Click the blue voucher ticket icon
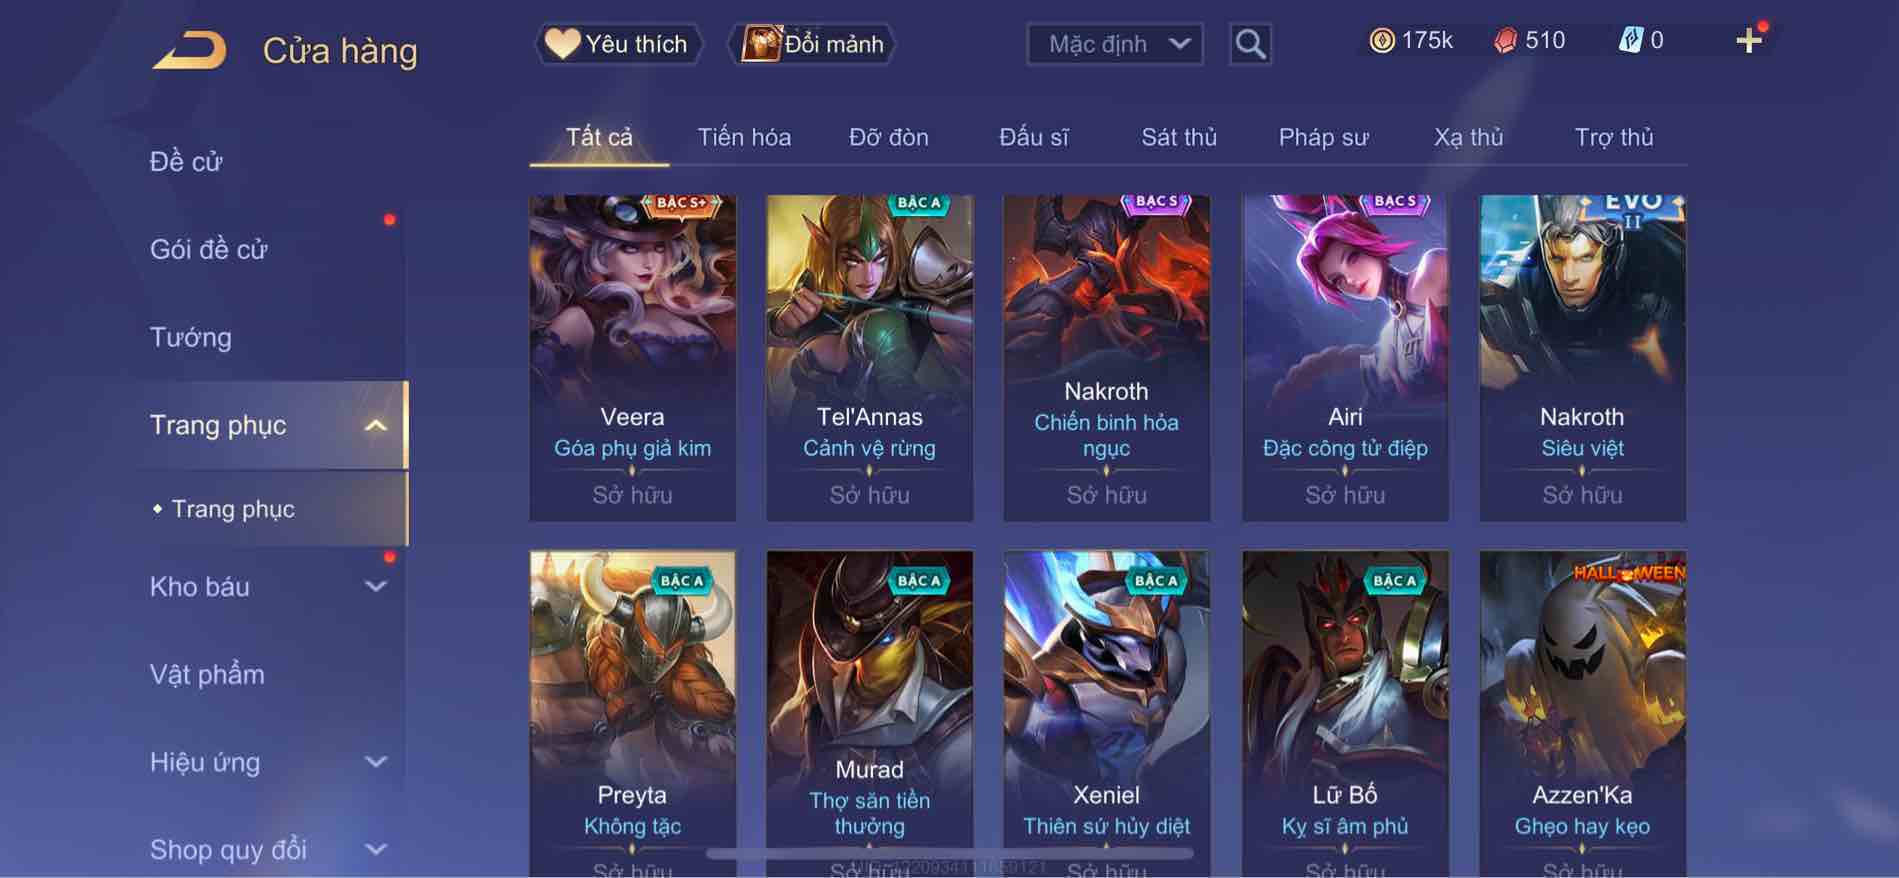 click(1630, 40)
